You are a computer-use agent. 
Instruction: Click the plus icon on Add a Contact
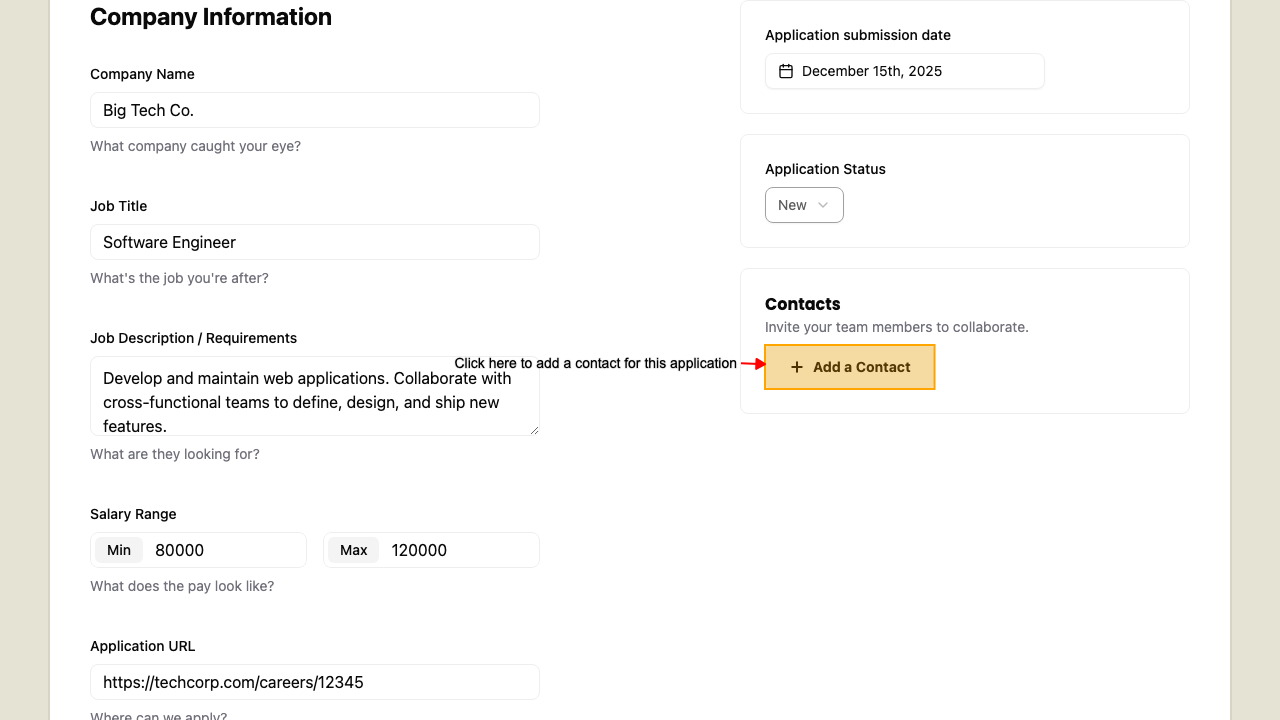pos(797,367)
